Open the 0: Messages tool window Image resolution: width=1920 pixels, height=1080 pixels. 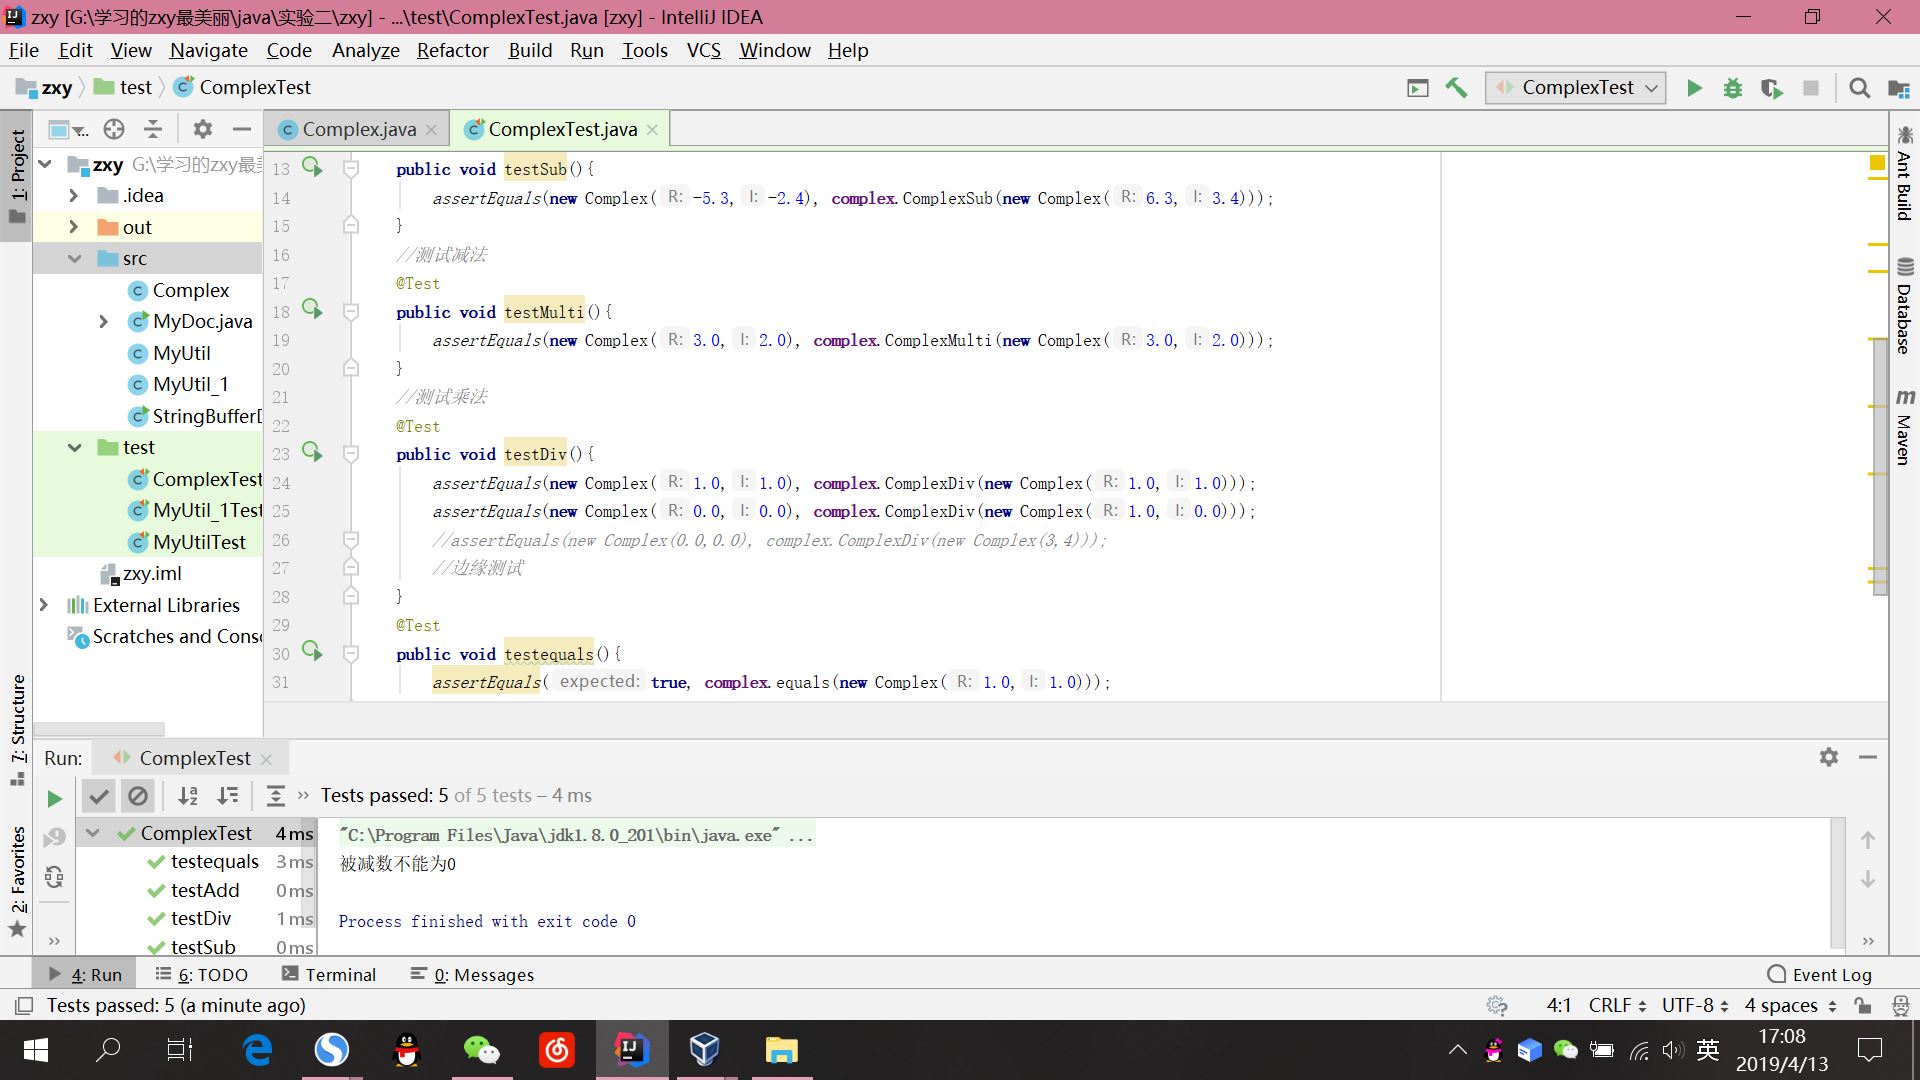tap(472, 974)
